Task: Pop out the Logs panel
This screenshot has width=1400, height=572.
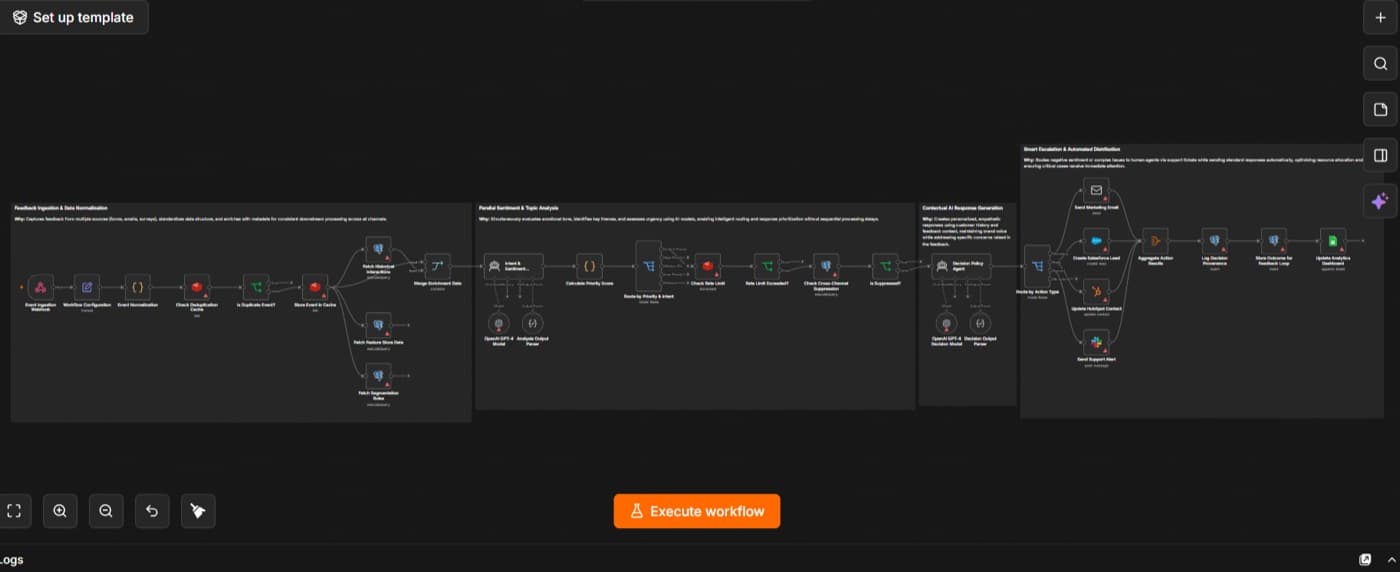Action: 1366,560
